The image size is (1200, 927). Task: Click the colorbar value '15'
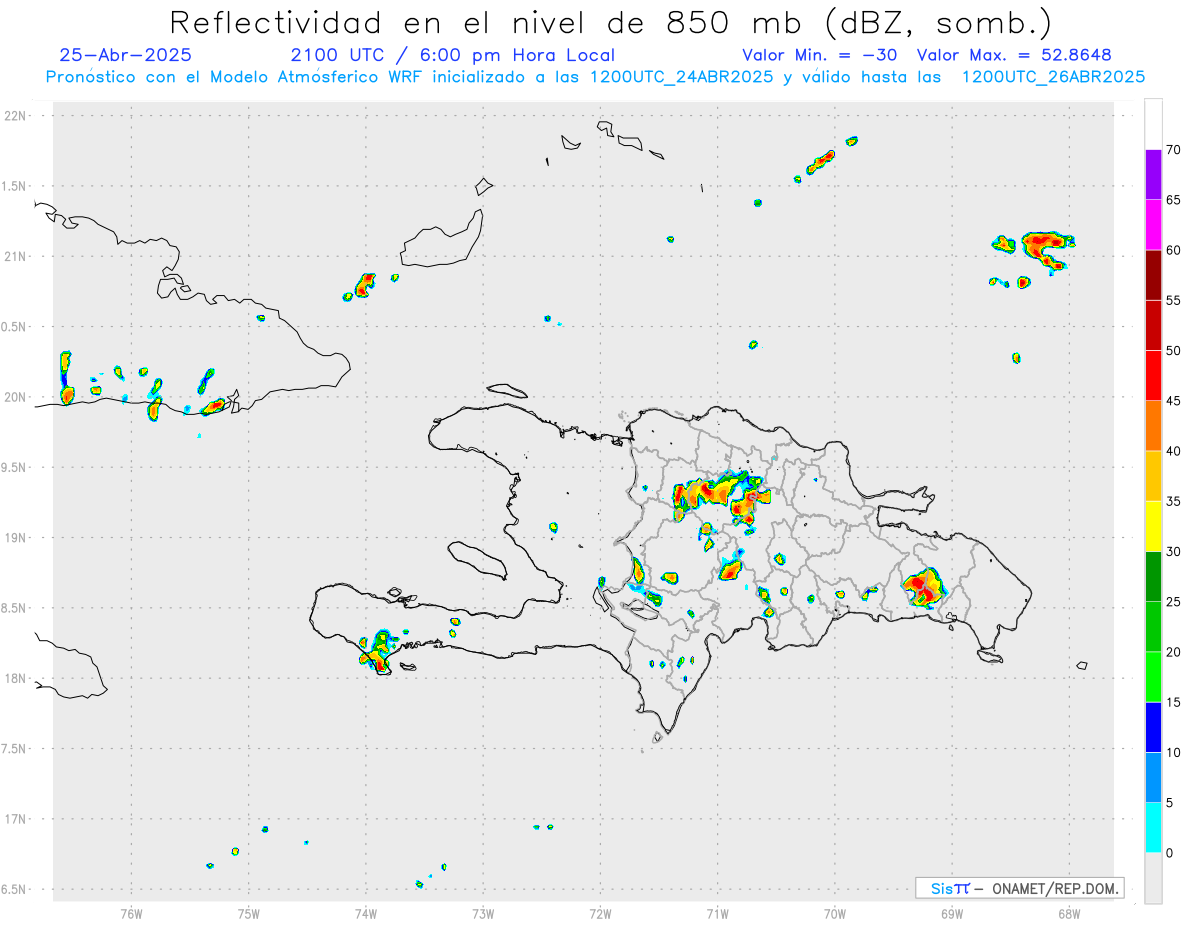tap(1174, 702)
